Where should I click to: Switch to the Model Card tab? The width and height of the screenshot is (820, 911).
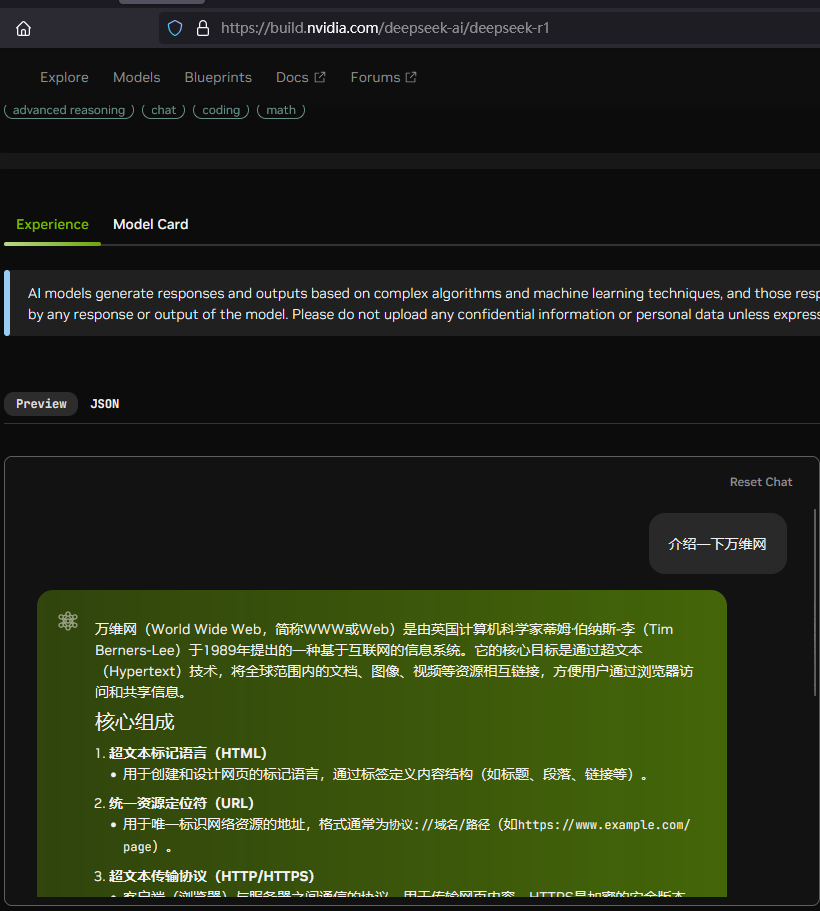coord(151,224)
